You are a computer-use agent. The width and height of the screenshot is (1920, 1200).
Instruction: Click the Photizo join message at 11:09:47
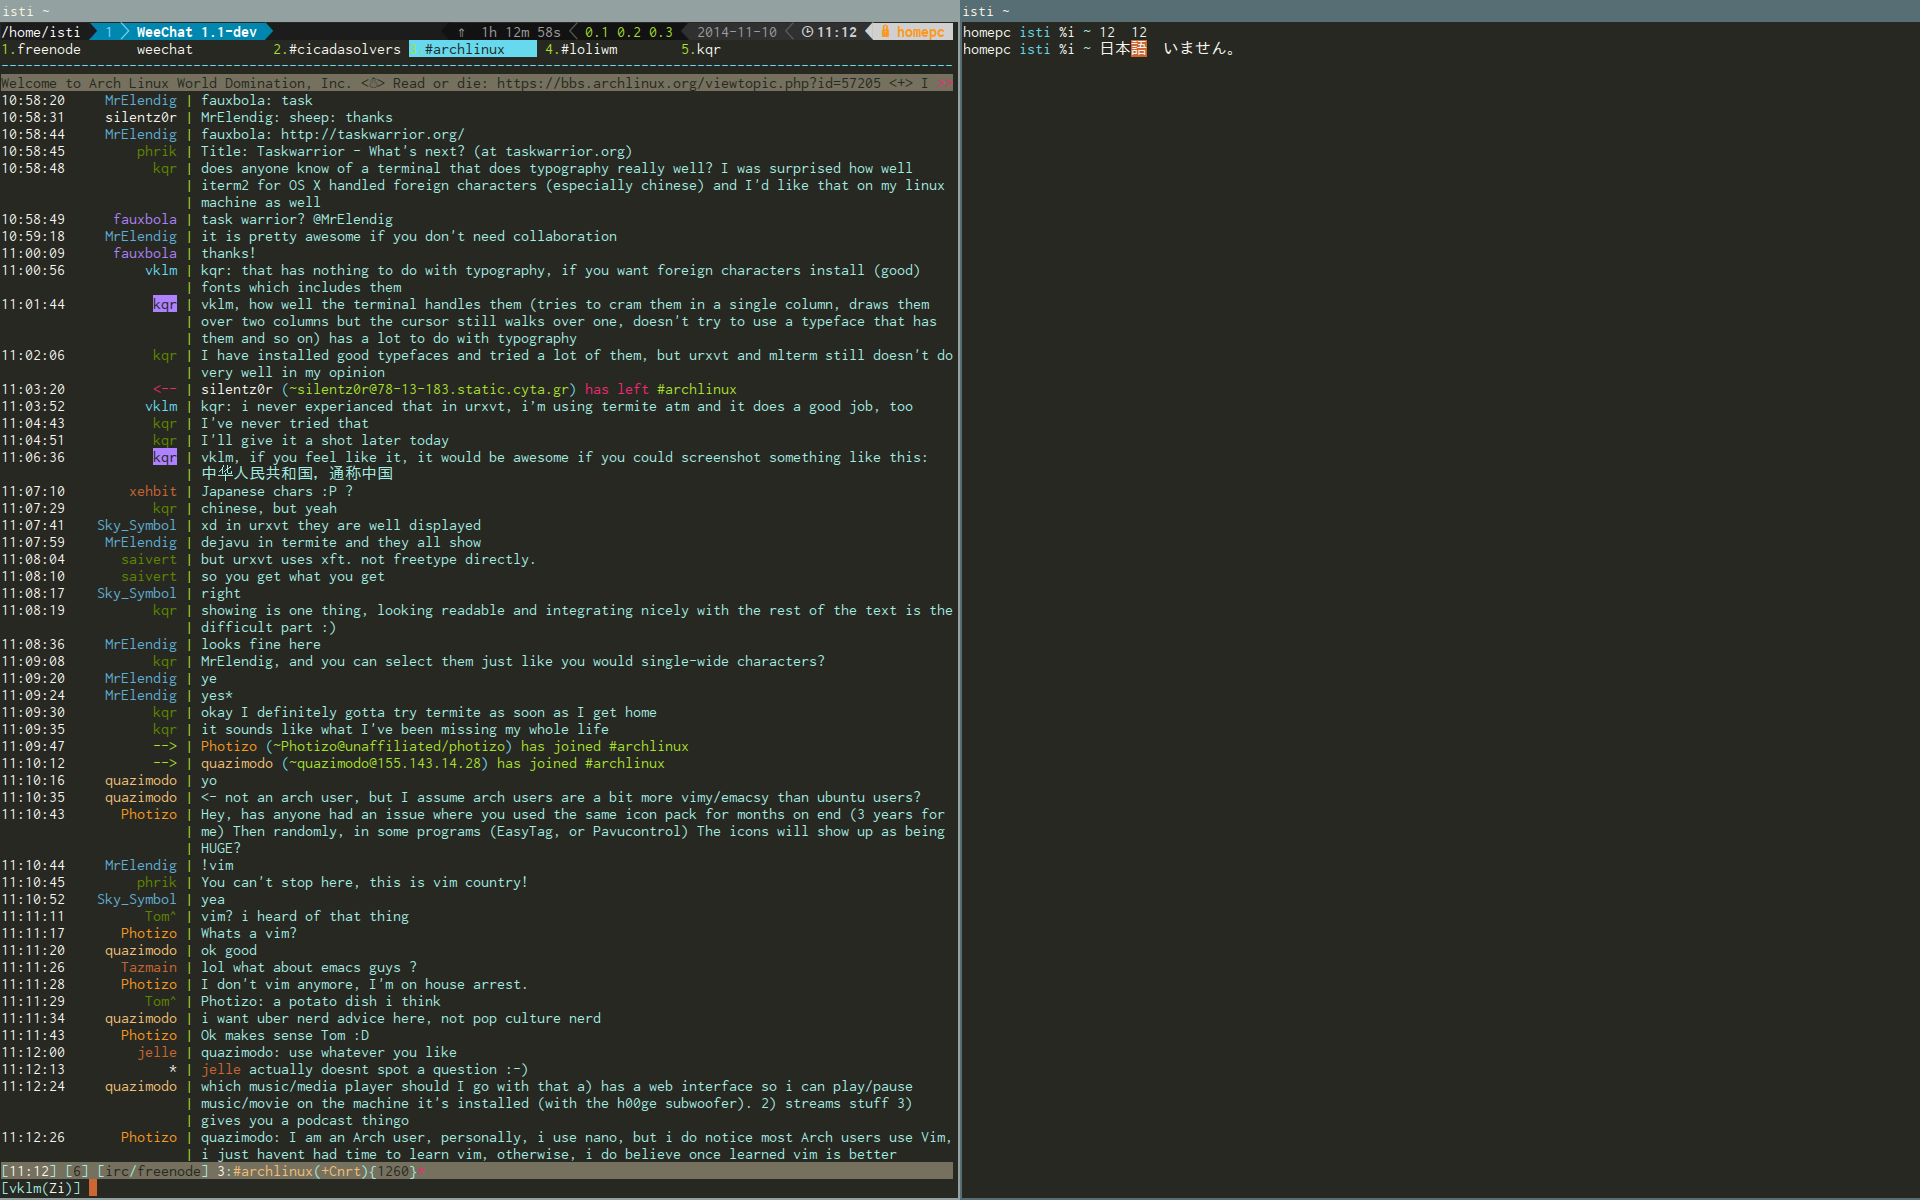445,746
